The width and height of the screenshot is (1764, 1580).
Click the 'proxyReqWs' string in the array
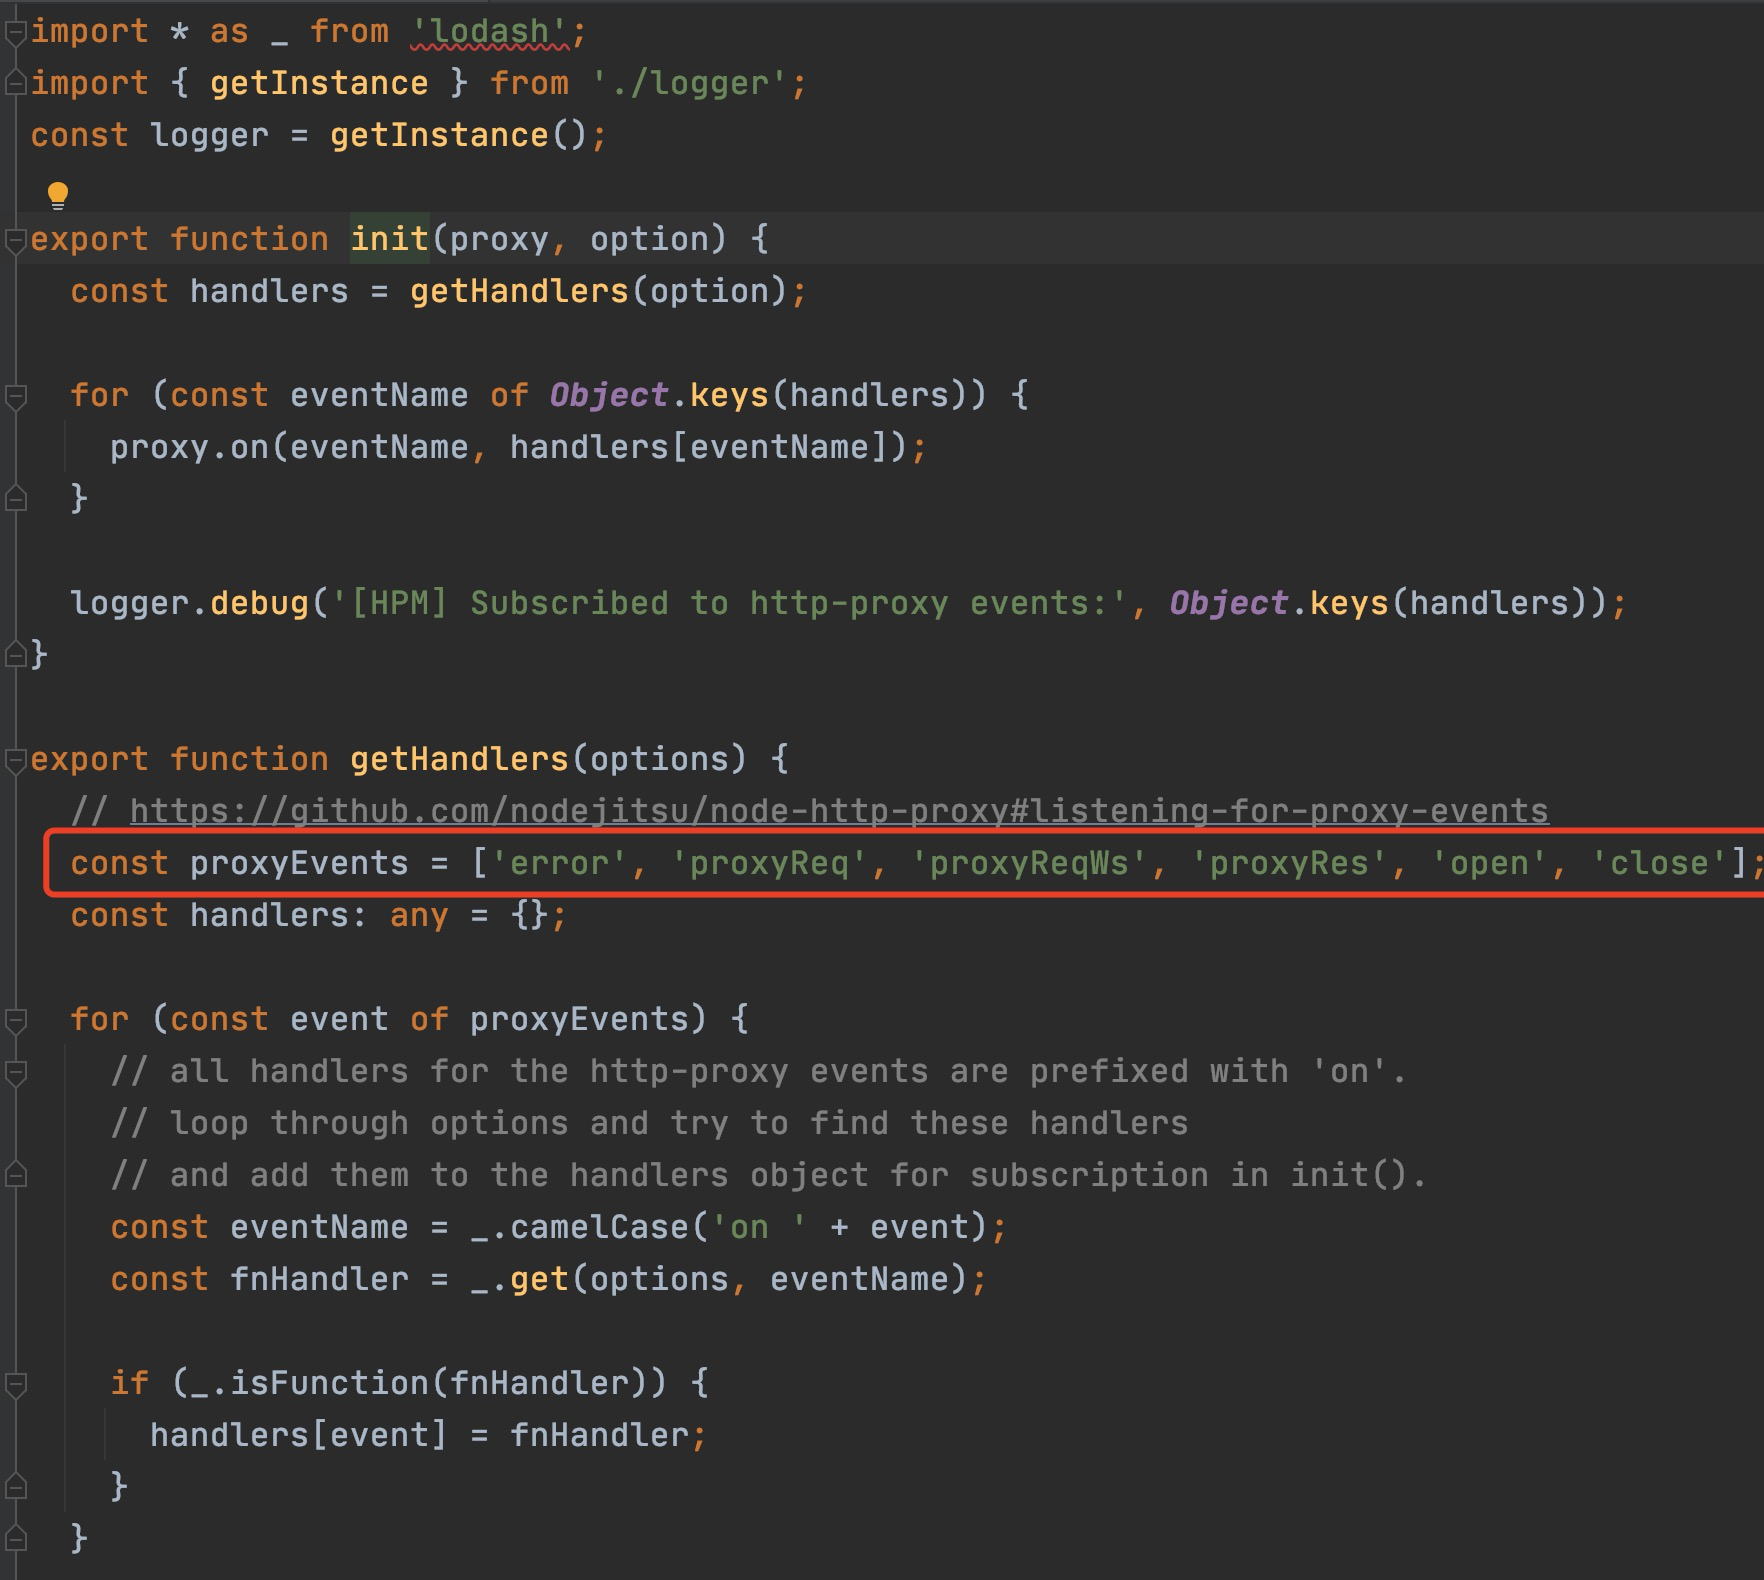[1029, 864]
